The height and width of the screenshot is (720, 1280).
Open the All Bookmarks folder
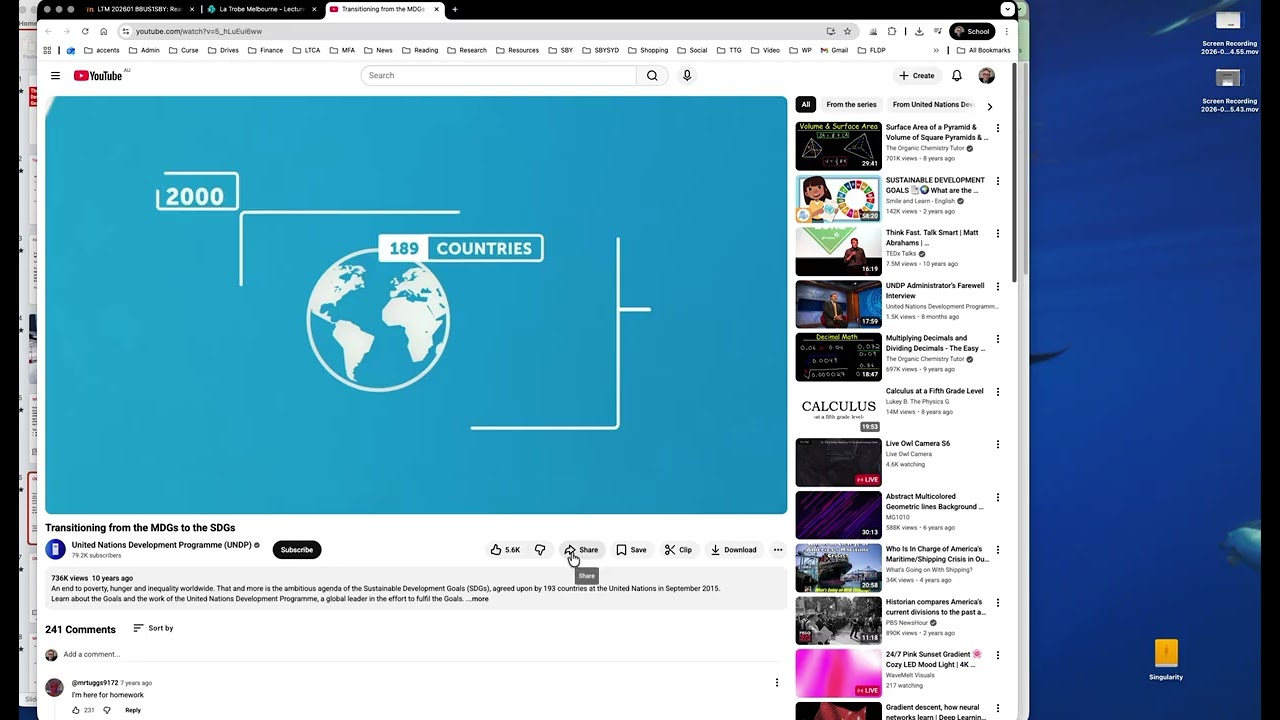point(983,50)
